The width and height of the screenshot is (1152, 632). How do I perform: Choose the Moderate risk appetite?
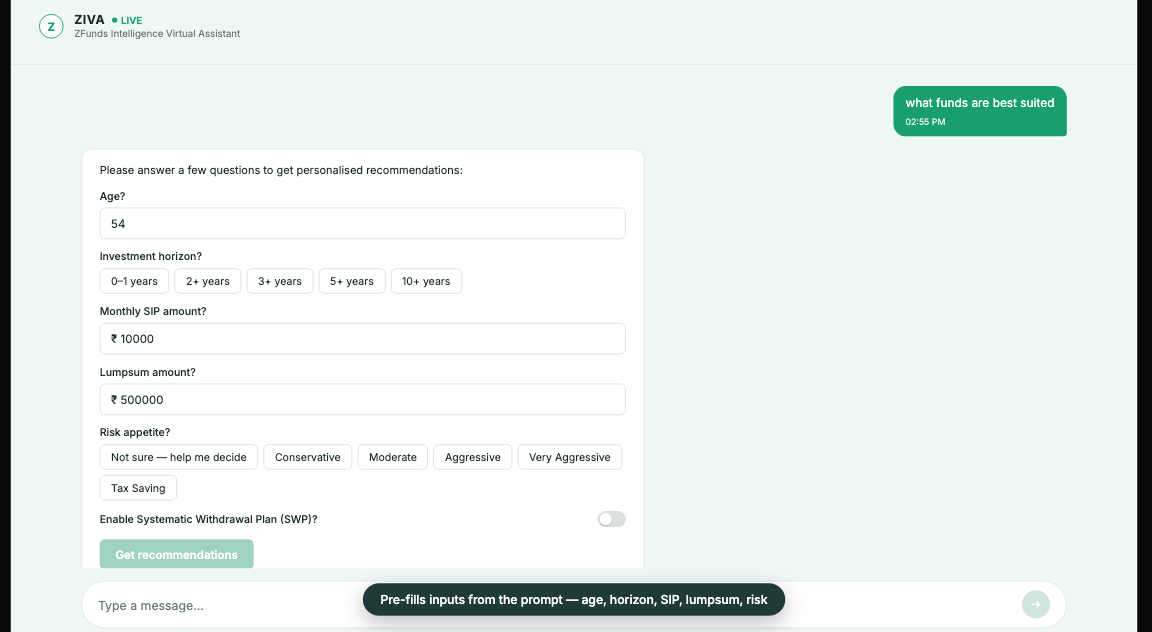[x=392, y=457]
